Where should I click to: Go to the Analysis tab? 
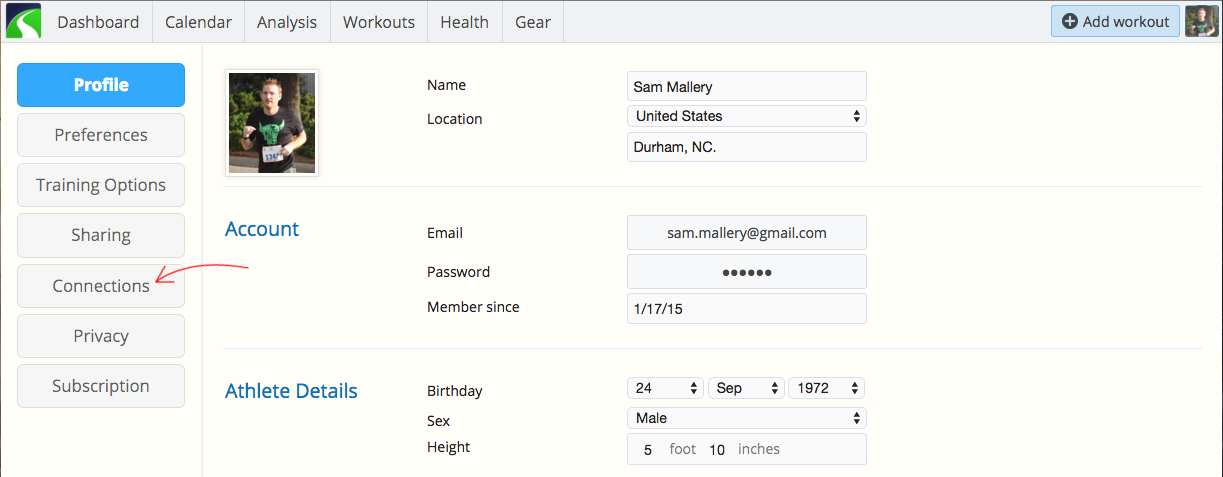(x=287, y=22)
